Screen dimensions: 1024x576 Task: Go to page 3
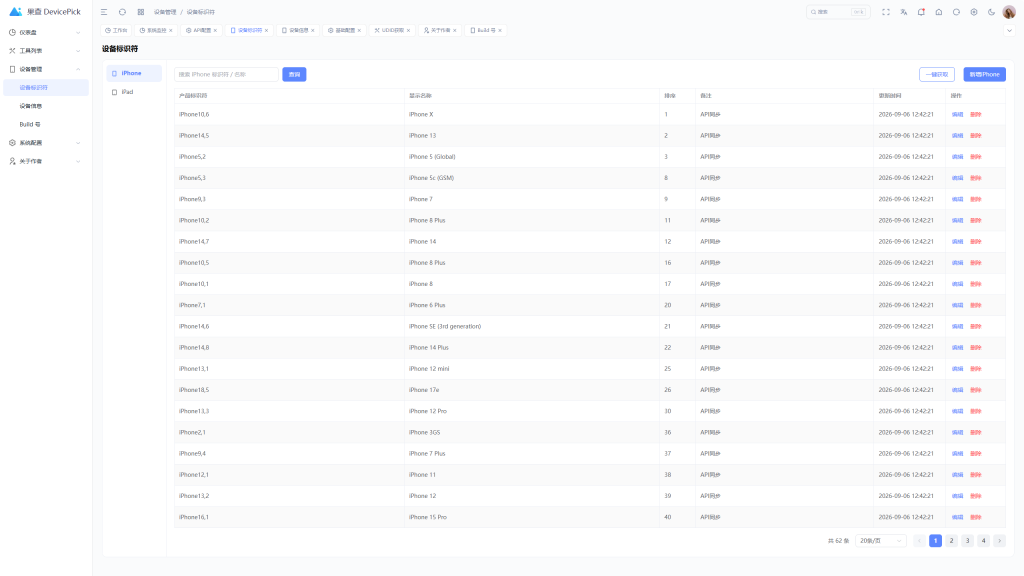(x=967, y=541)
